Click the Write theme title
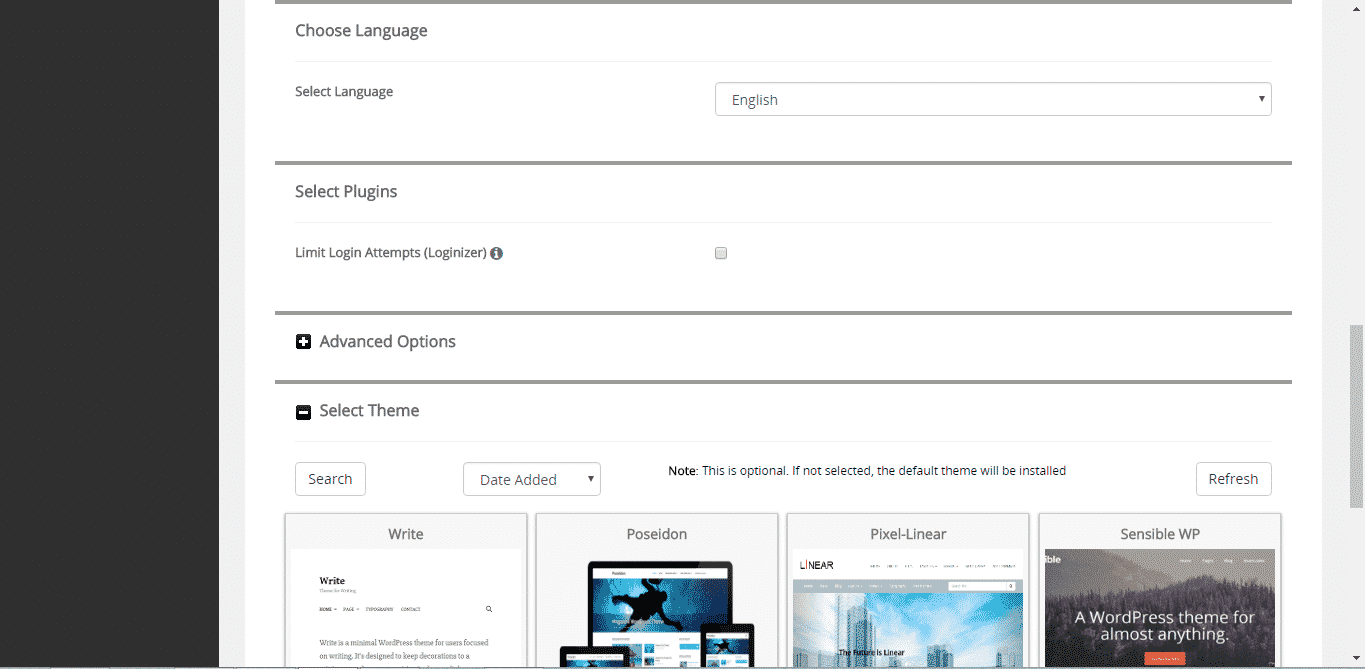 [x=406, y=534]
